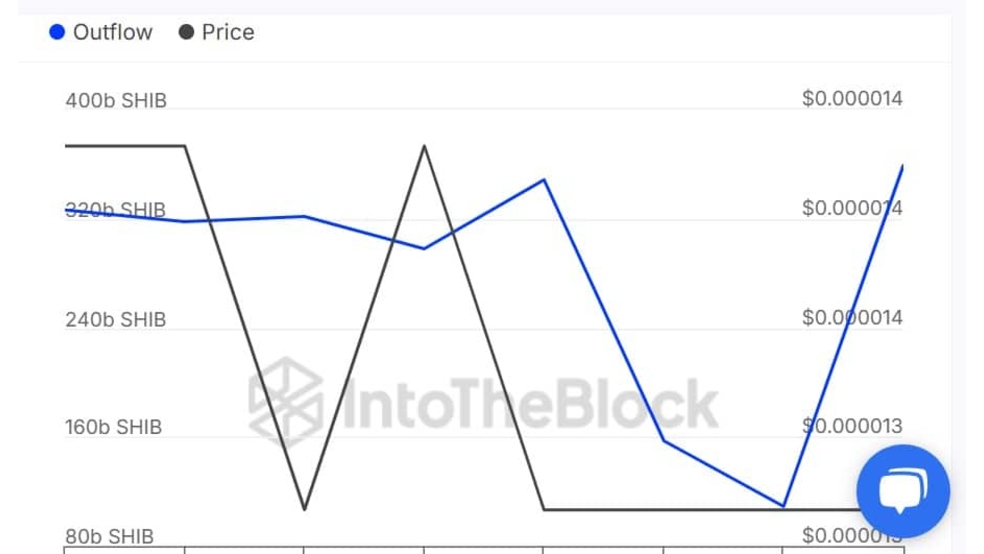Toggle the Outflow series legend label
The width and height of the screenshot is (984, 554).
(x=112, y=33)
